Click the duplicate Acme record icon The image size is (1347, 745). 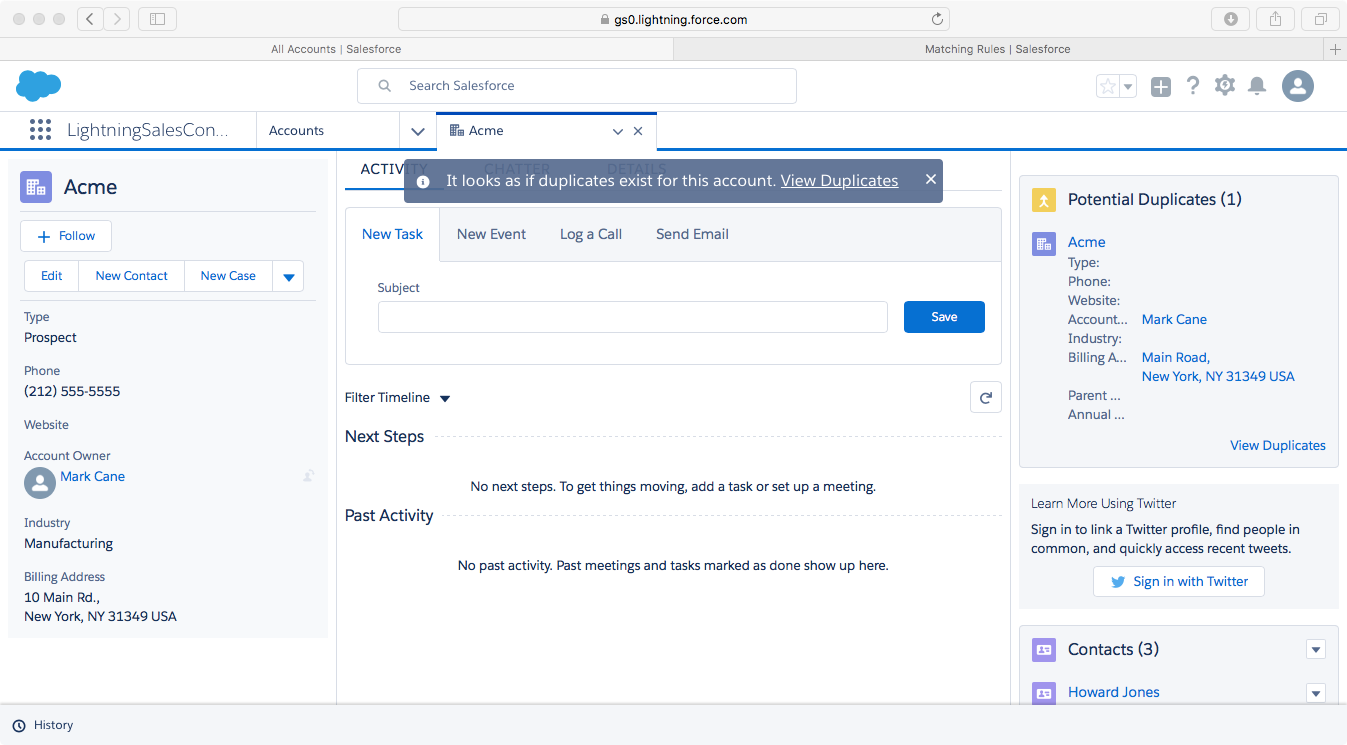(1043, 243)
